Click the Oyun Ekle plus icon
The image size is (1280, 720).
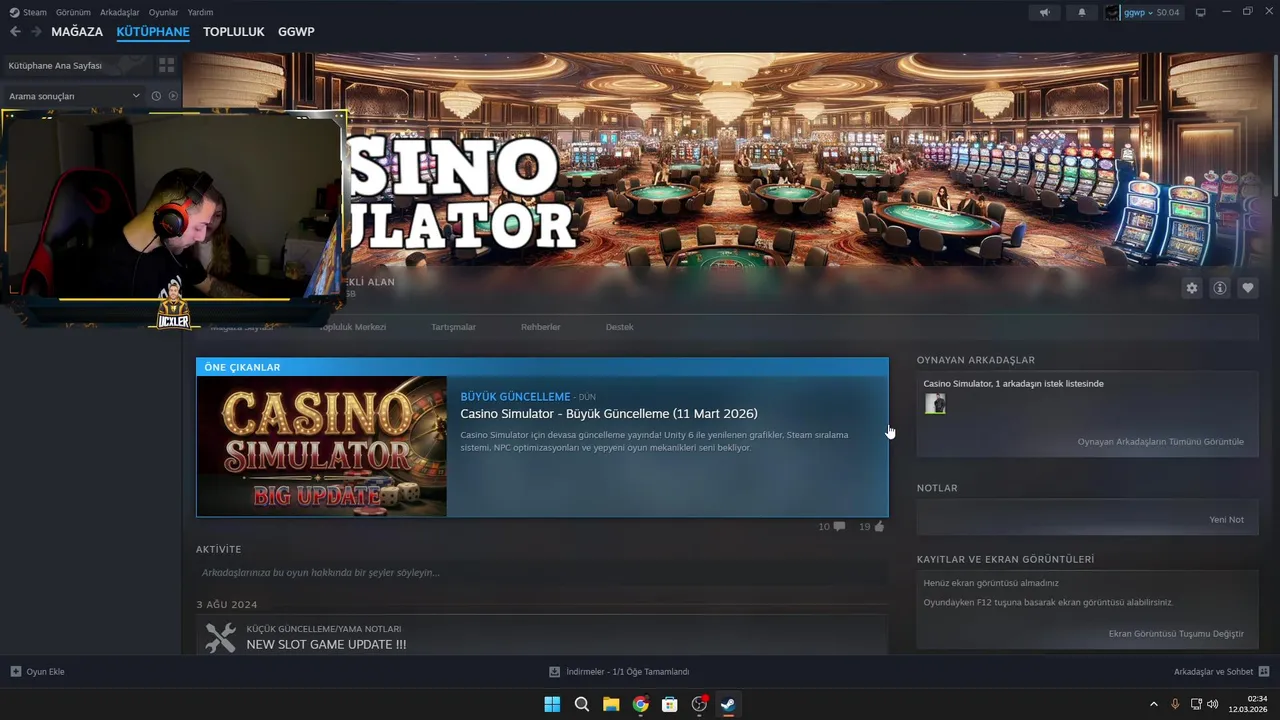click(16, 671)
